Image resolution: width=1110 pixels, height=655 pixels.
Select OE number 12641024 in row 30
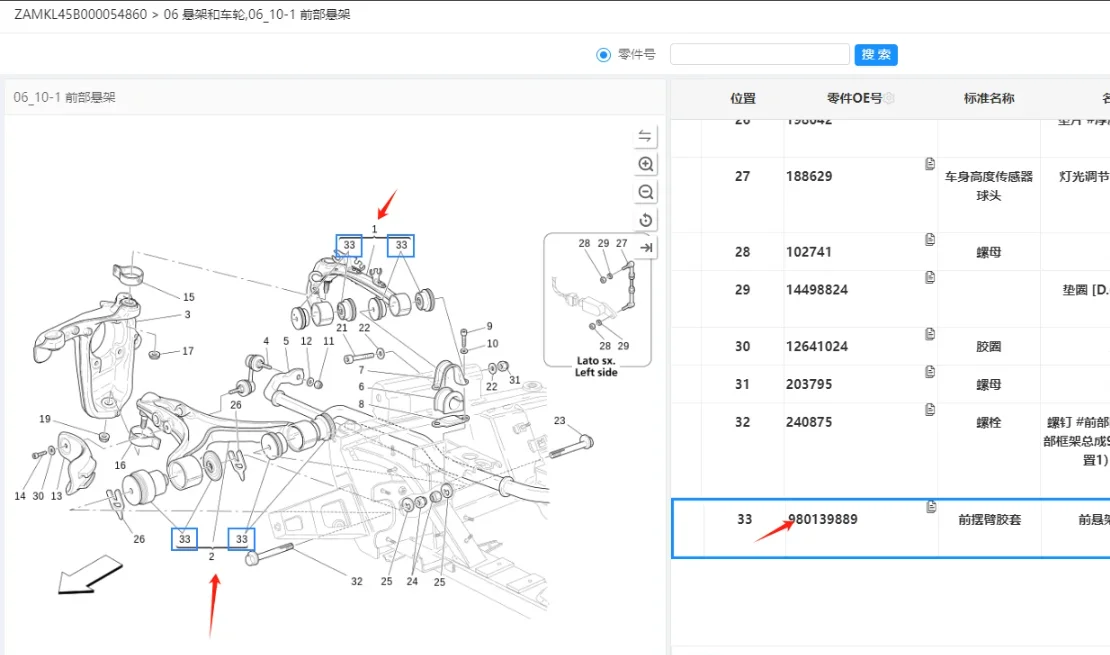click(817, 346)
